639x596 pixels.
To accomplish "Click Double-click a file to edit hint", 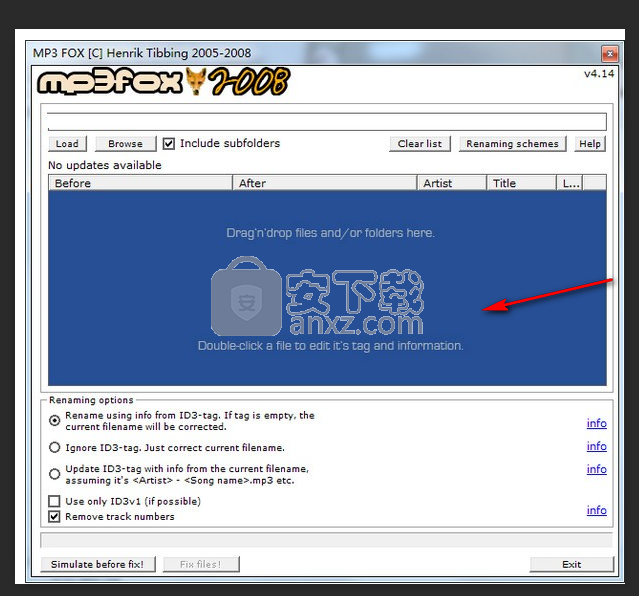I will click(x=331, y=346).
